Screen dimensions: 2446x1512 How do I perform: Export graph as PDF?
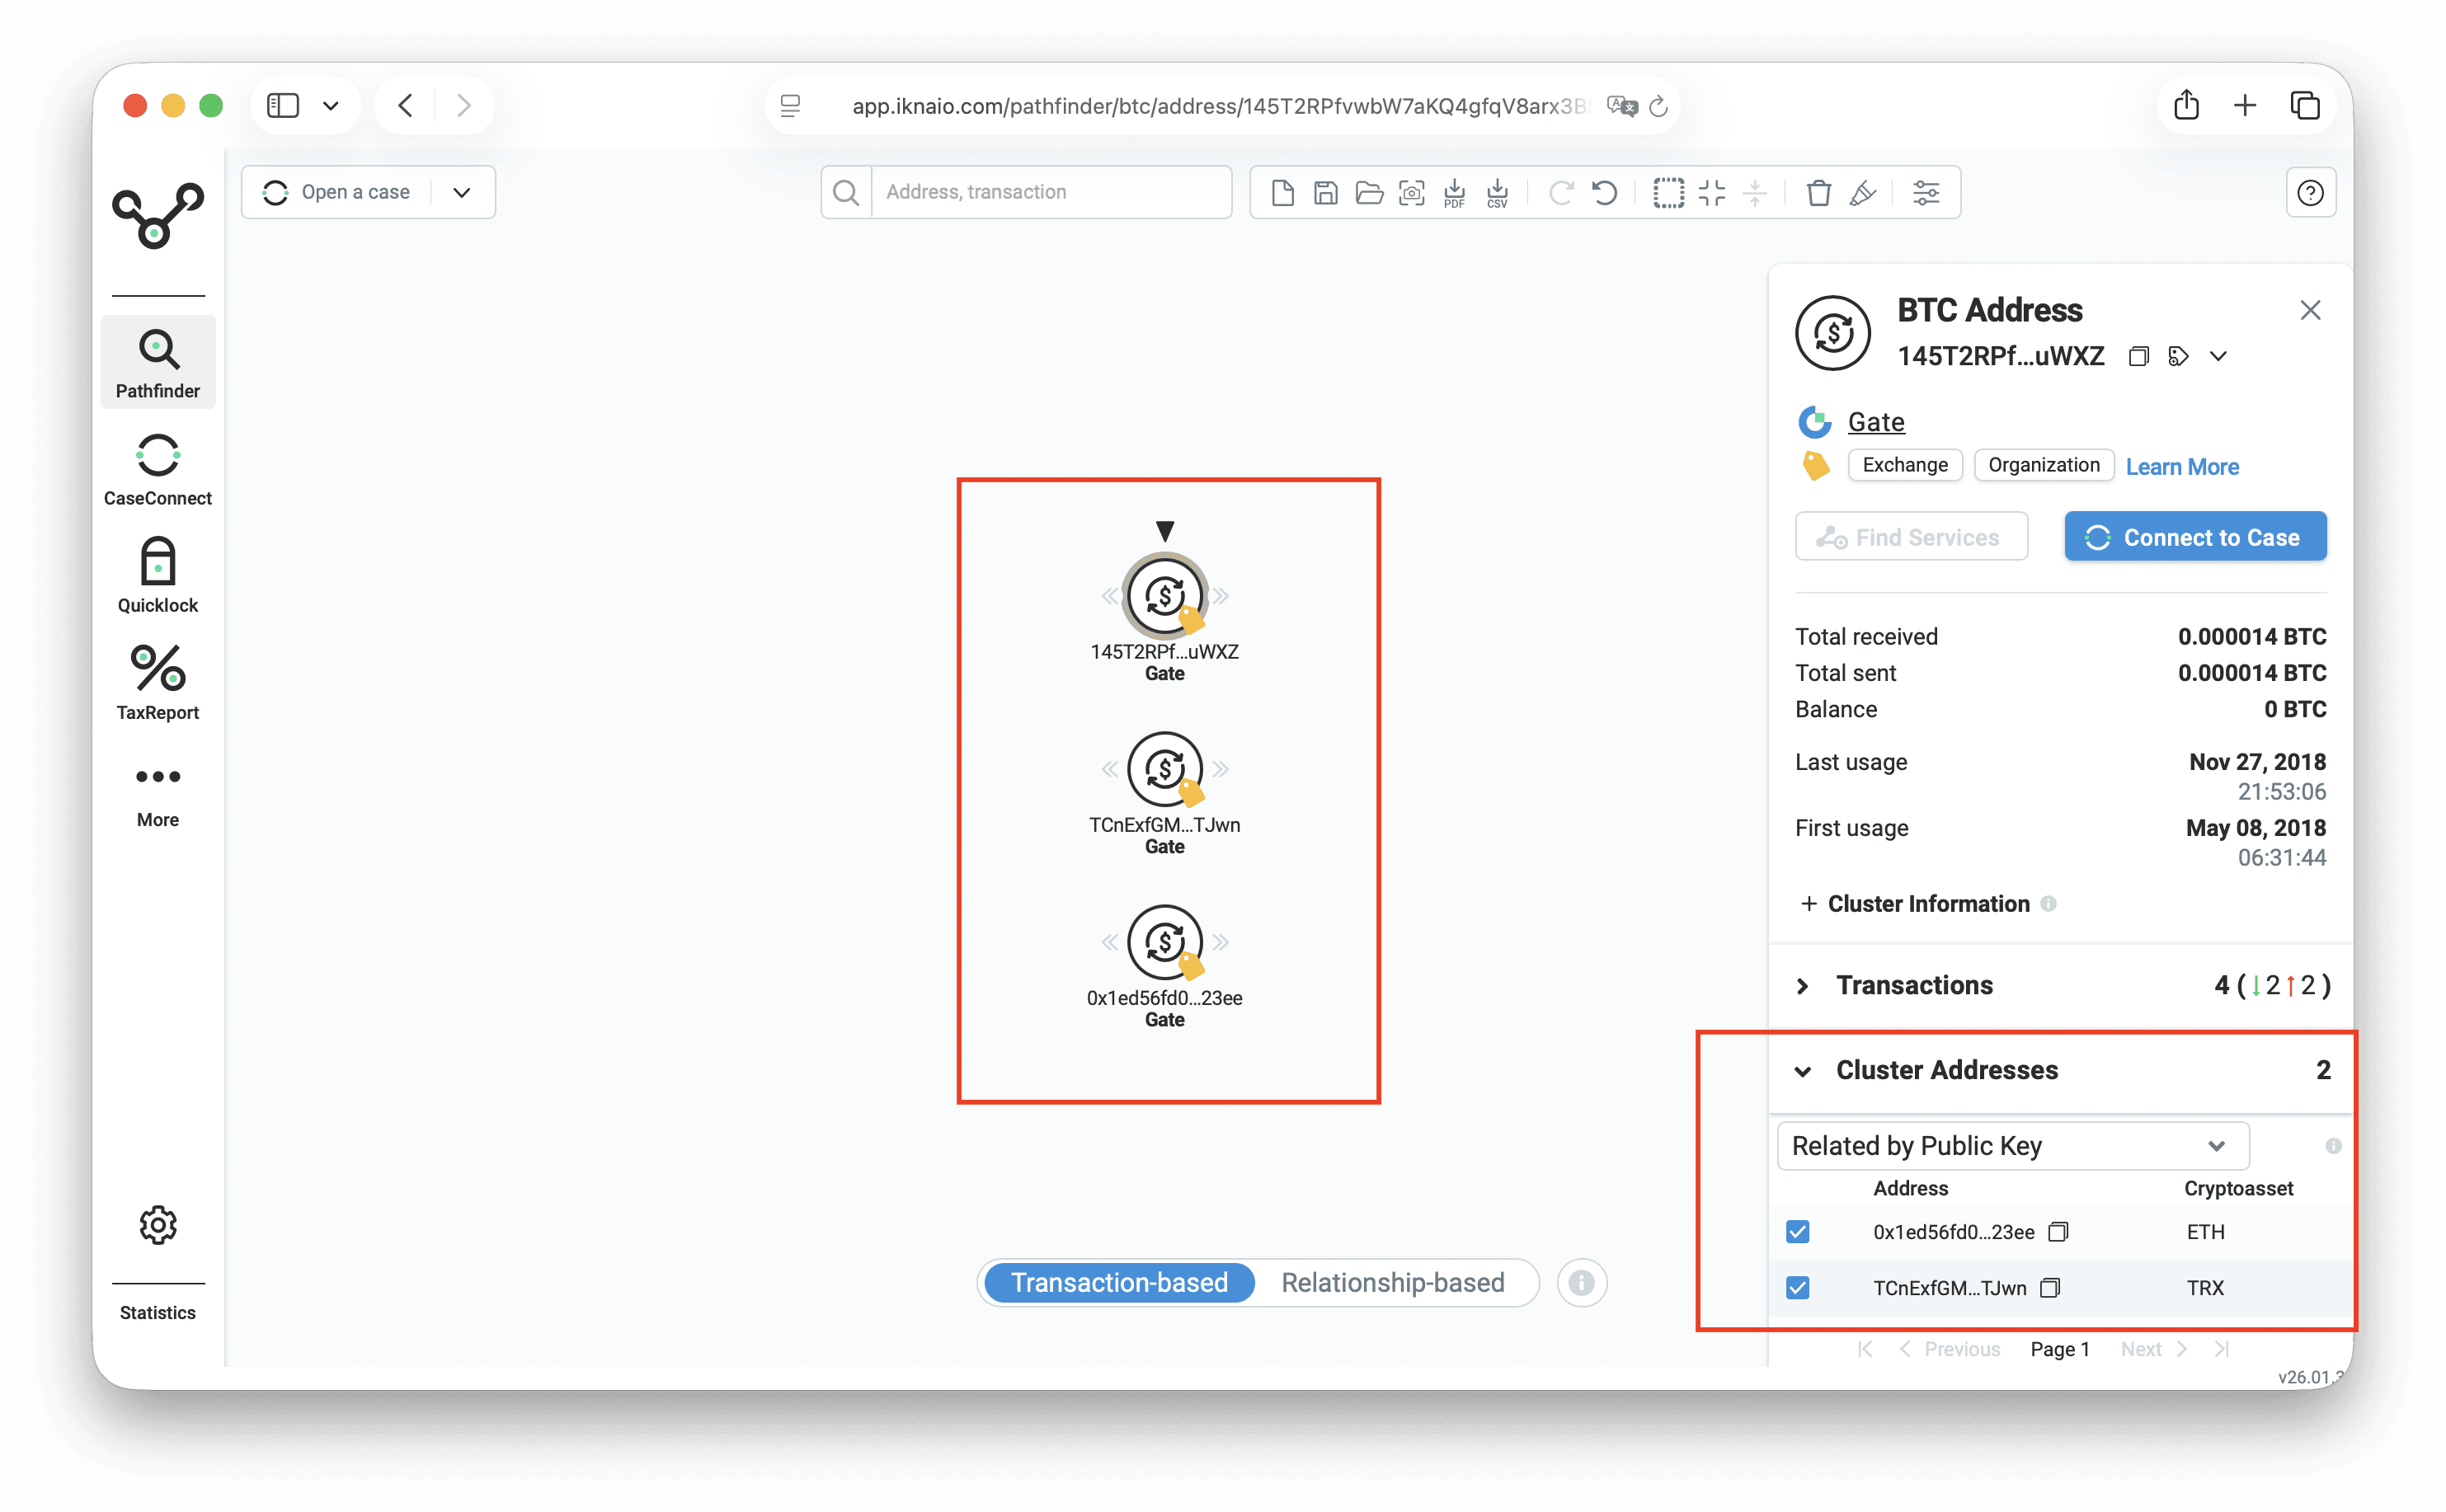[1454, 192]
